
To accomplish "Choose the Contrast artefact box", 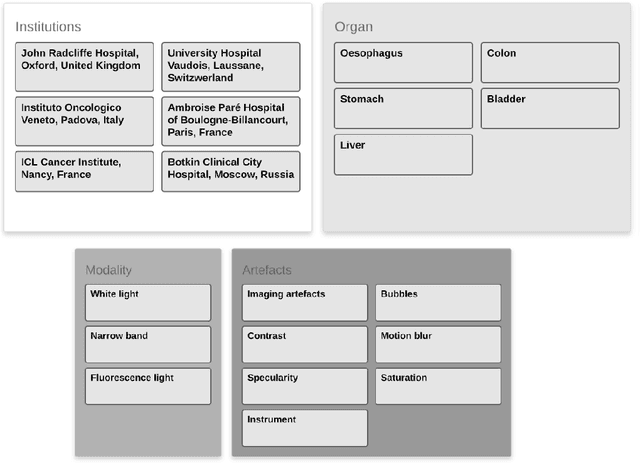I will coord(305,345).
